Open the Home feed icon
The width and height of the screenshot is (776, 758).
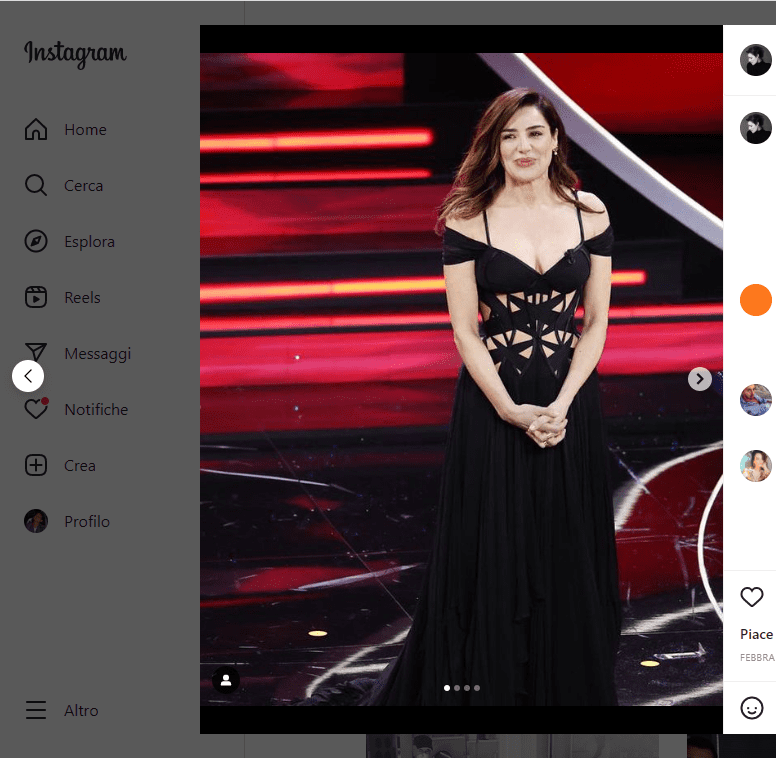(36, 130)
